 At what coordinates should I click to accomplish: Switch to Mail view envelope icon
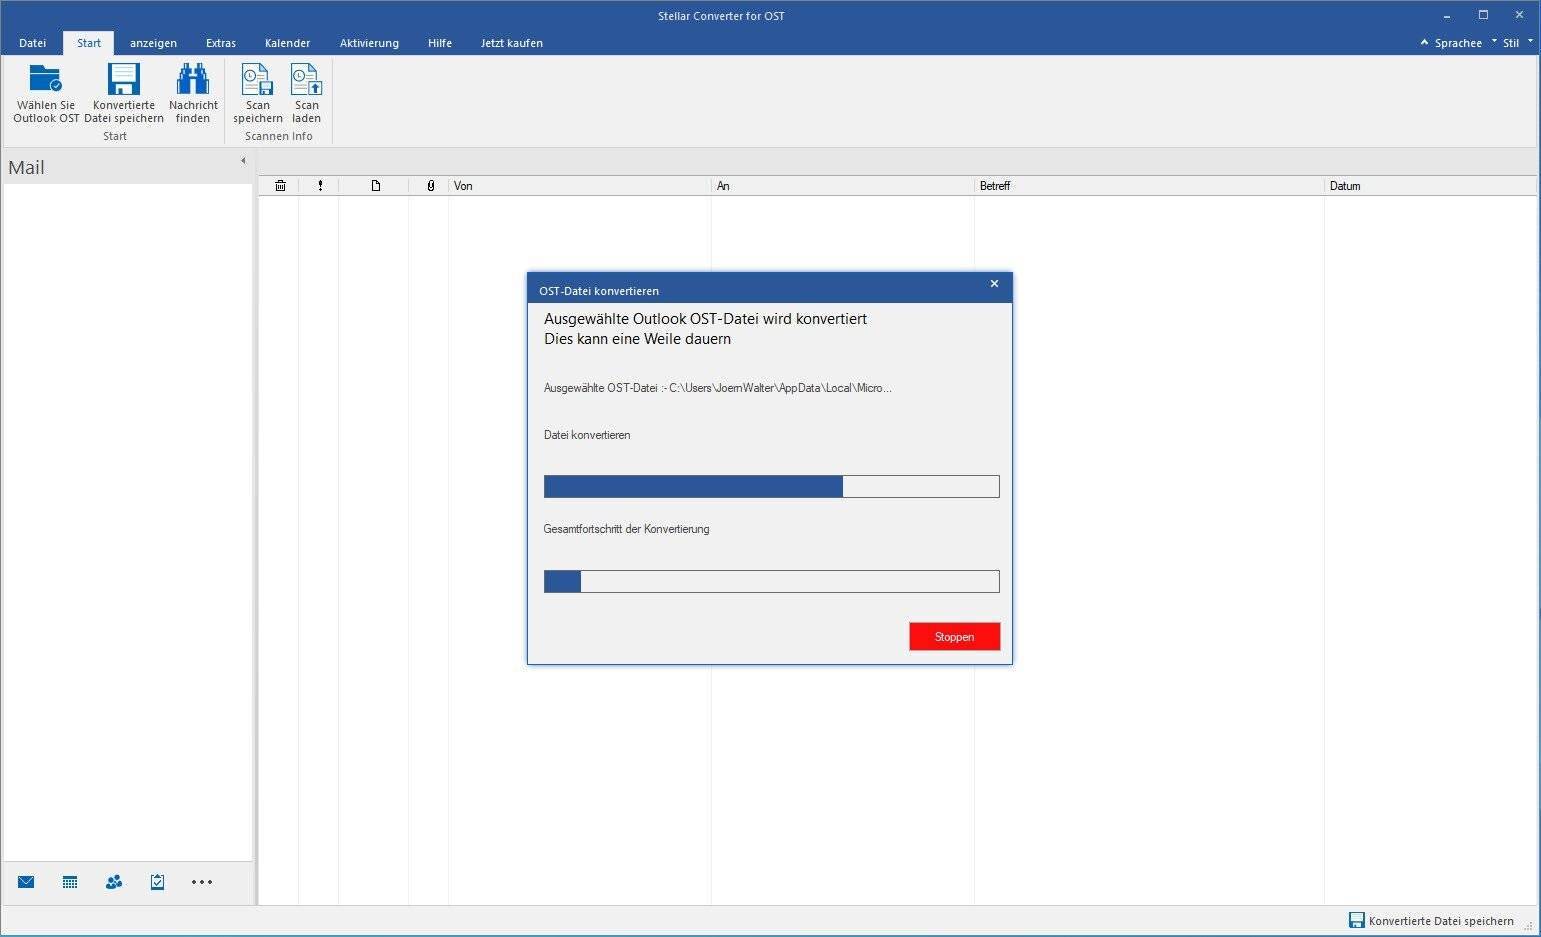coord(26,882)
